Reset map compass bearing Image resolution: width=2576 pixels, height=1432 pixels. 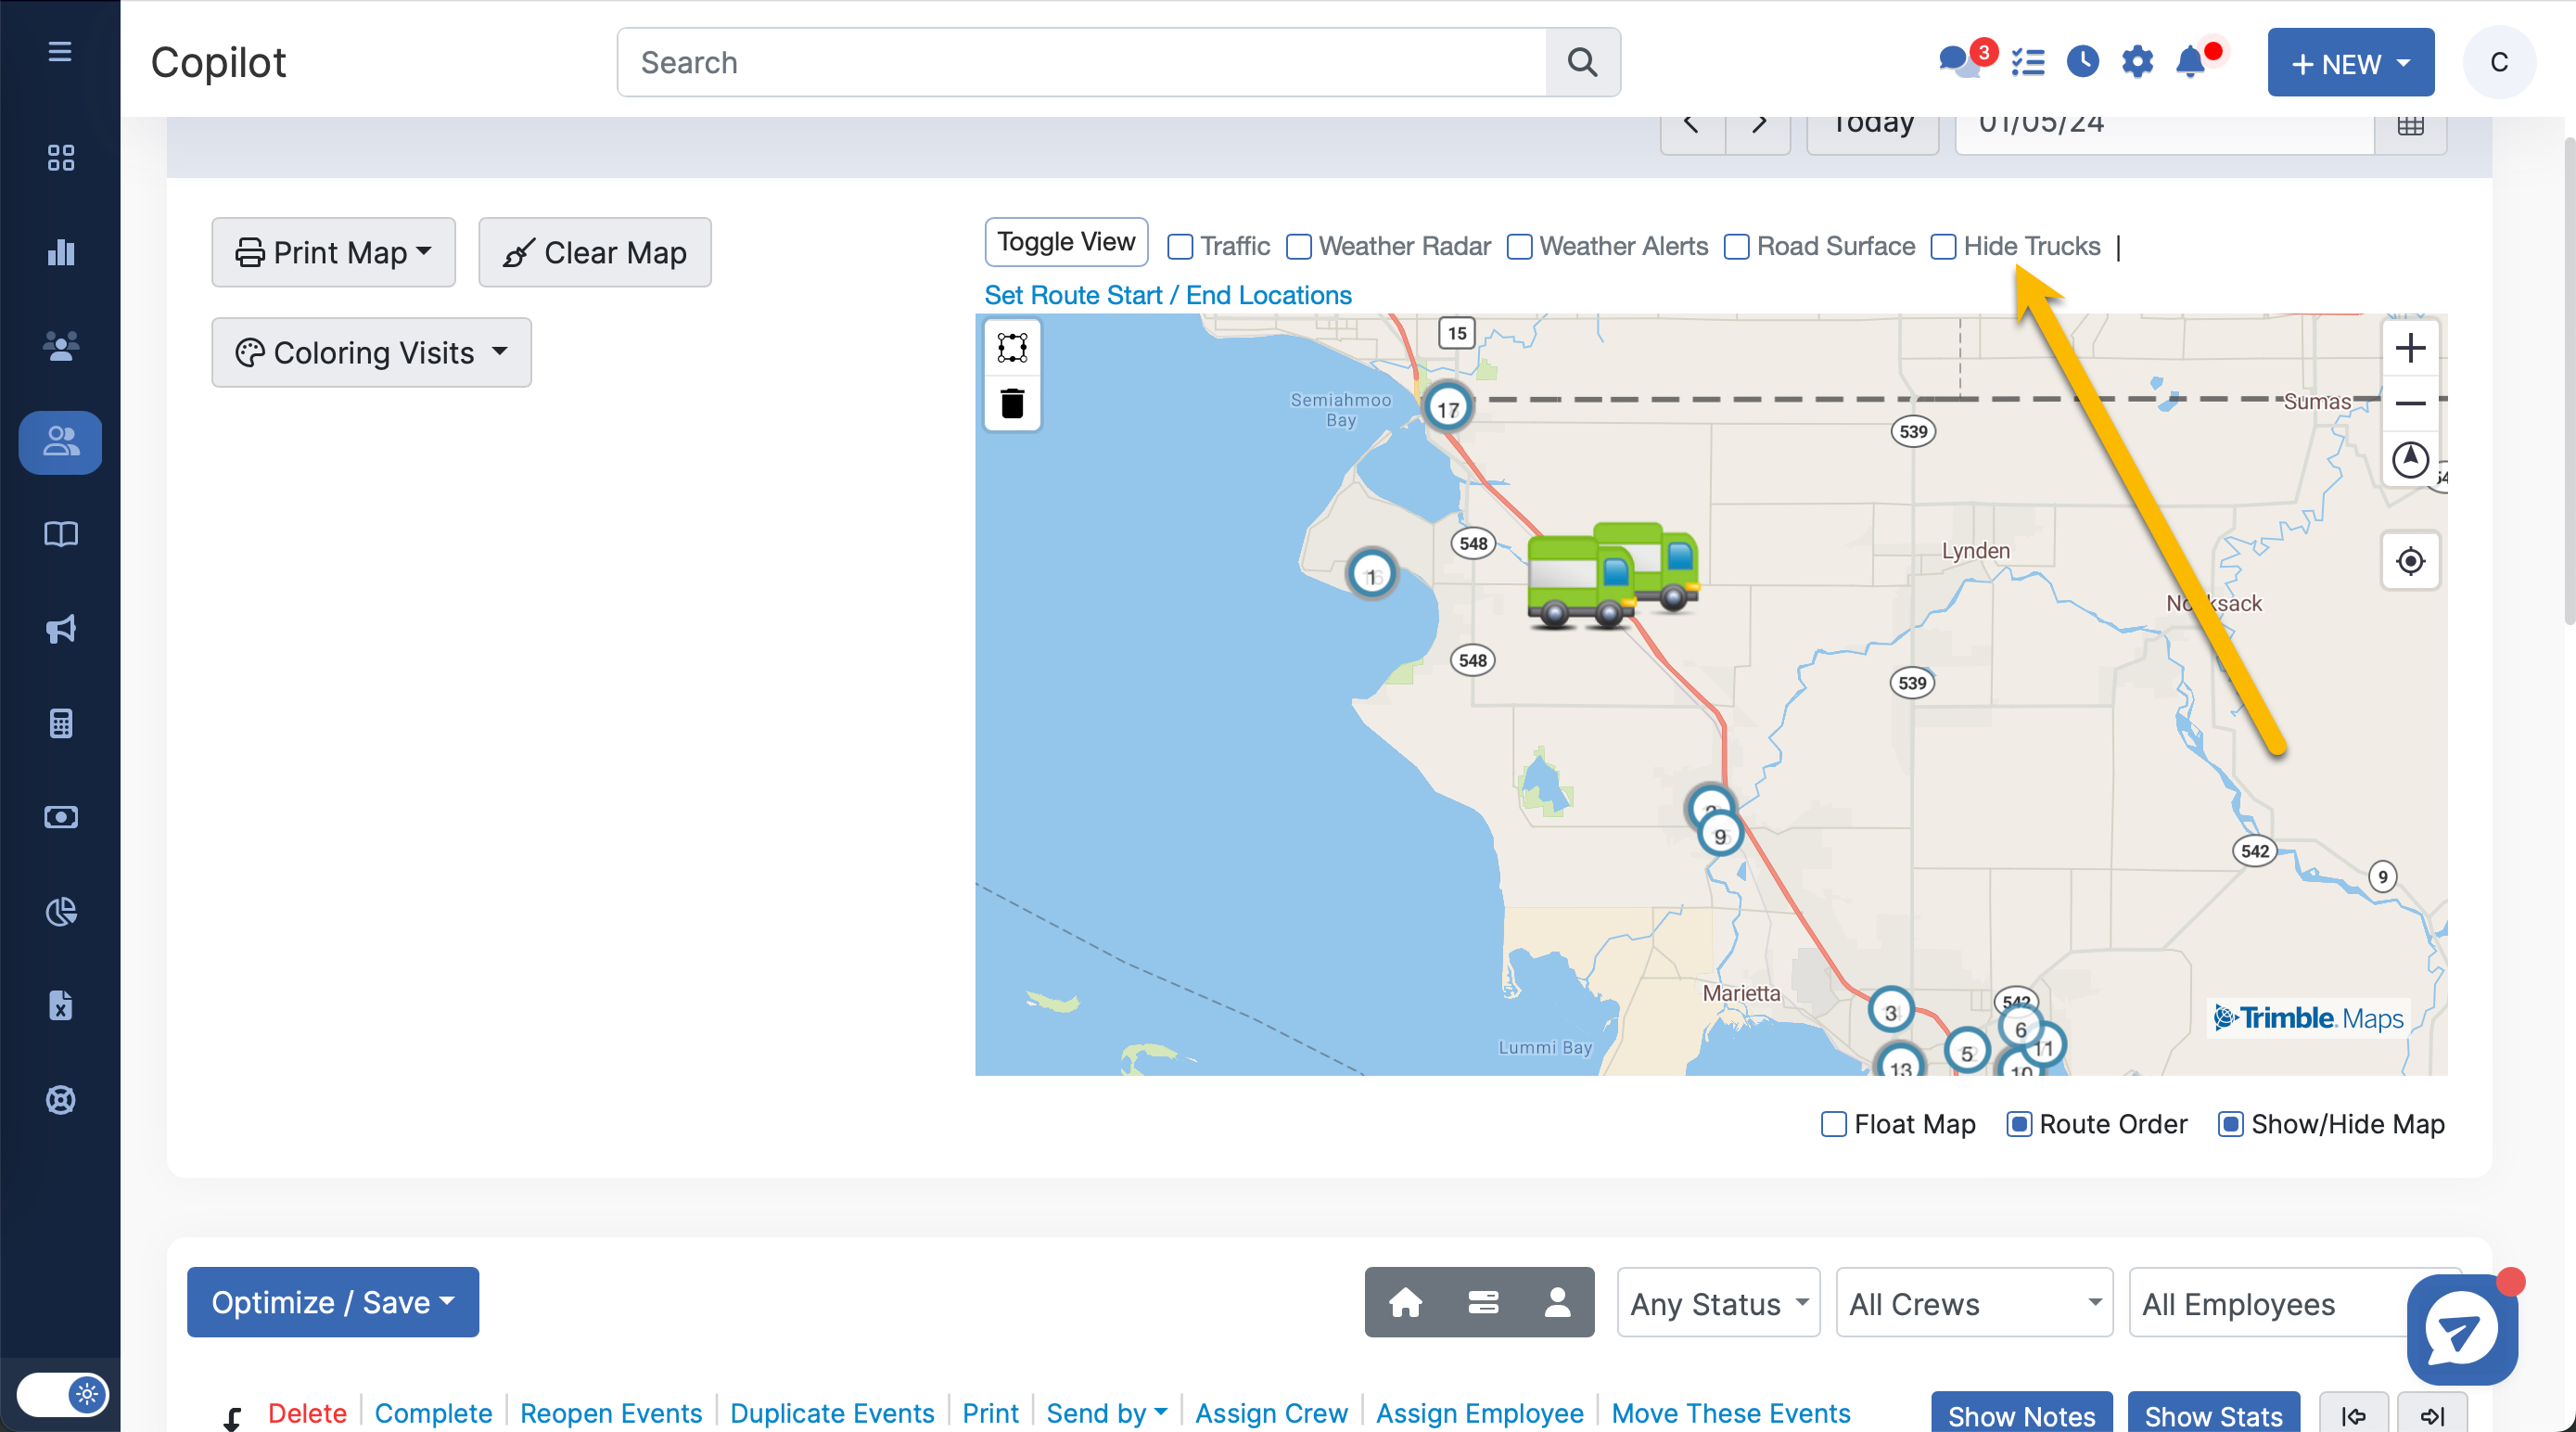tap(2410, 459)
